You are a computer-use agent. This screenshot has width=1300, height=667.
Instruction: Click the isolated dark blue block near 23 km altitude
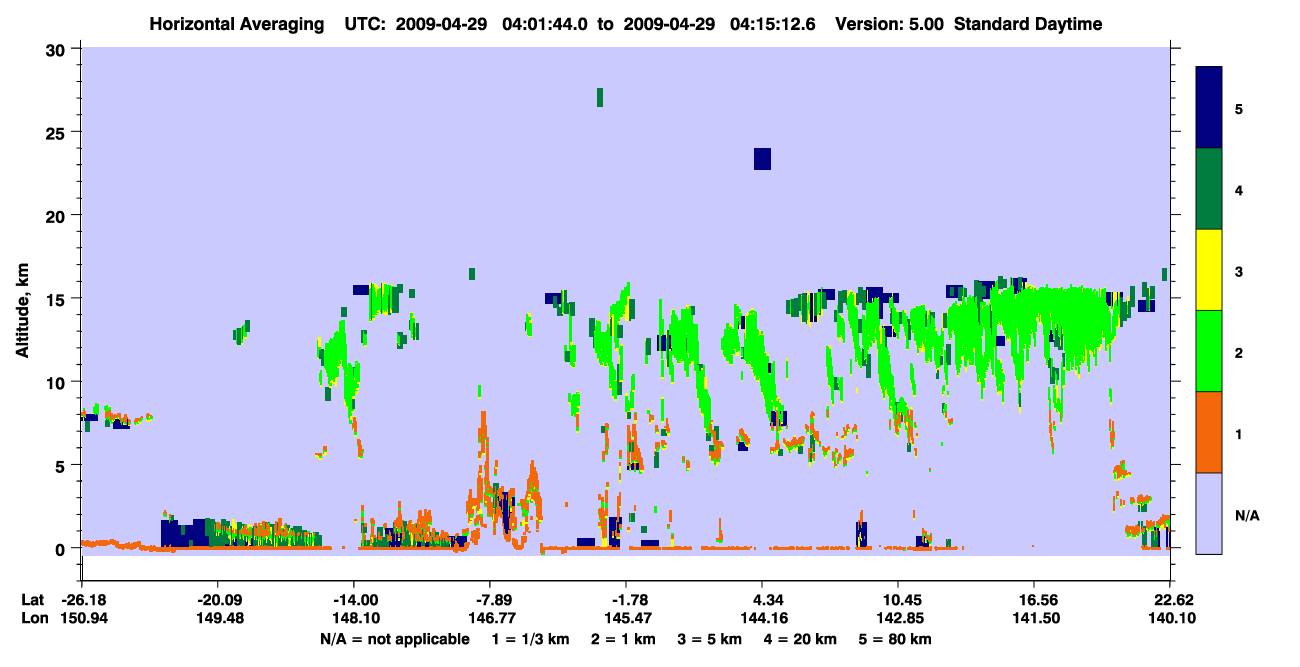762,159
